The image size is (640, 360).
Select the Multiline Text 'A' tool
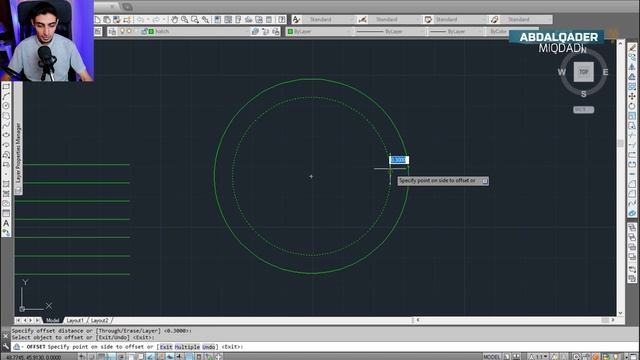coord(6,223)
